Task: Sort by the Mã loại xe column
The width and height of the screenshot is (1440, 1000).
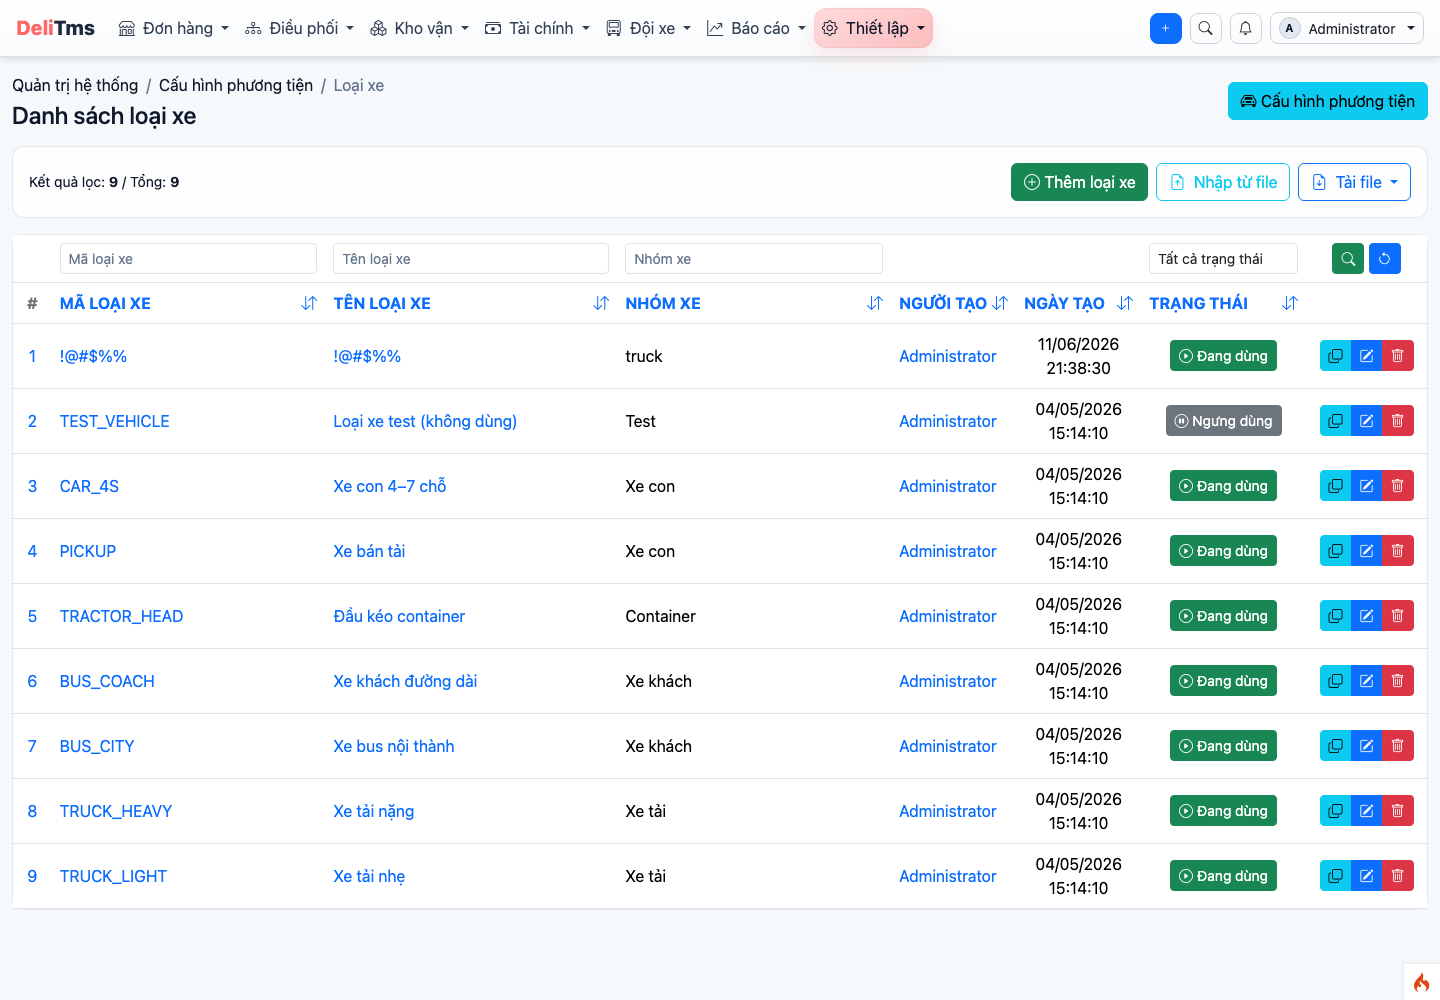Action: (309, 303)
